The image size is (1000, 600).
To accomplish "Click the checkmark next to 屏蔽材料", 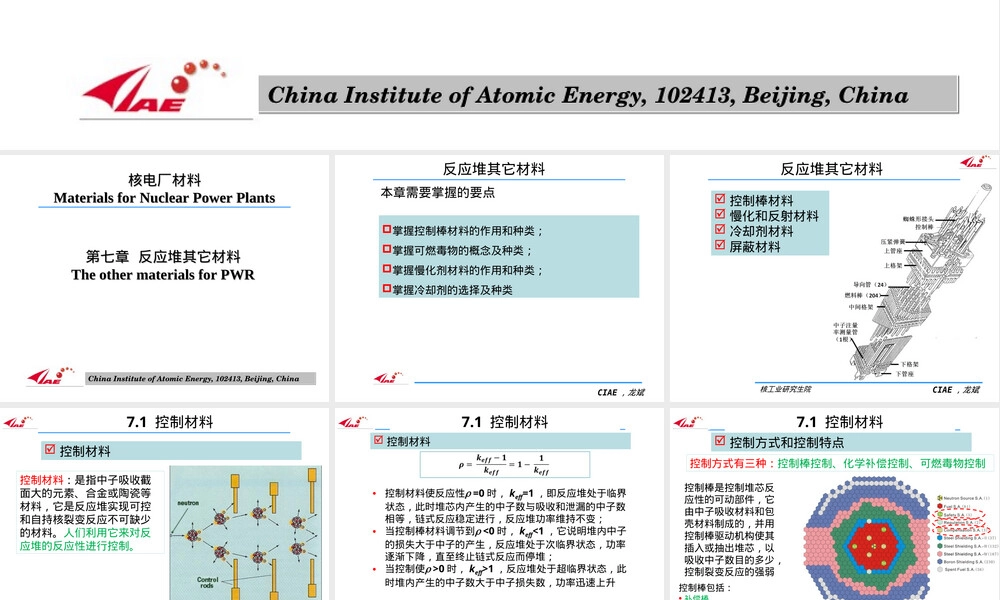I will click(720, 245).
